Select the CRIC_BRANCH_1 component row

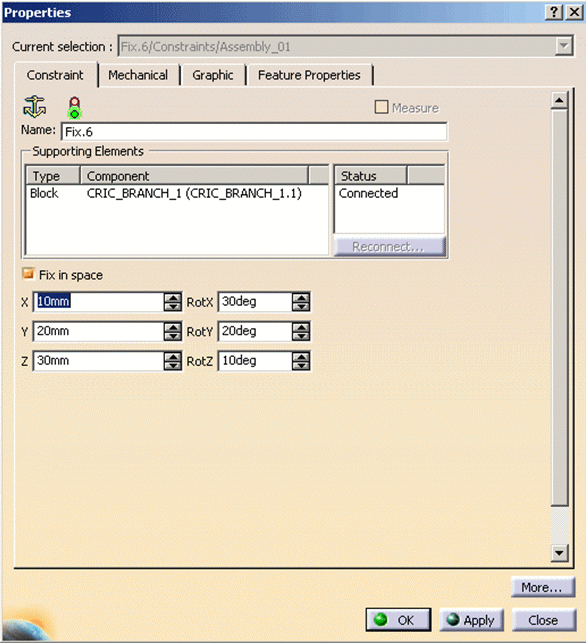[177, 193]
